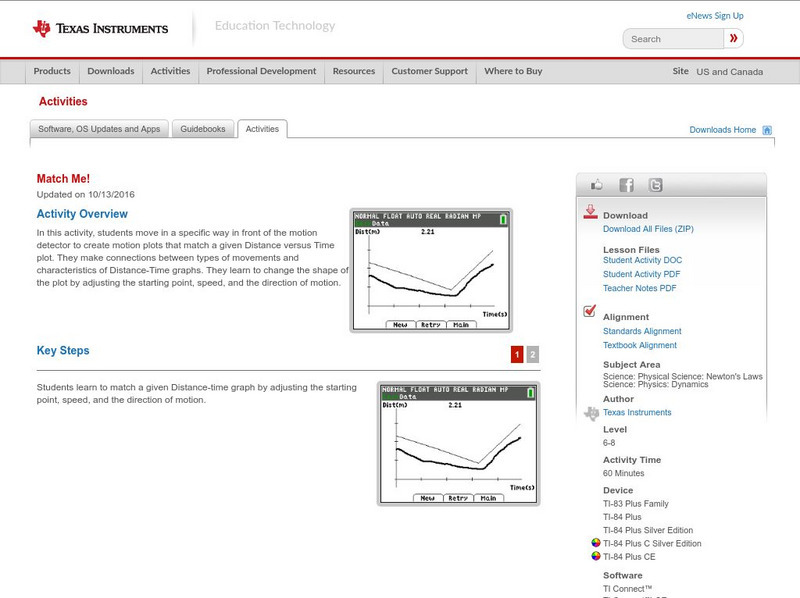Viewport: 800px width, 598px height.
Task: Open the Professional Development menu
Action: [261, 71]
